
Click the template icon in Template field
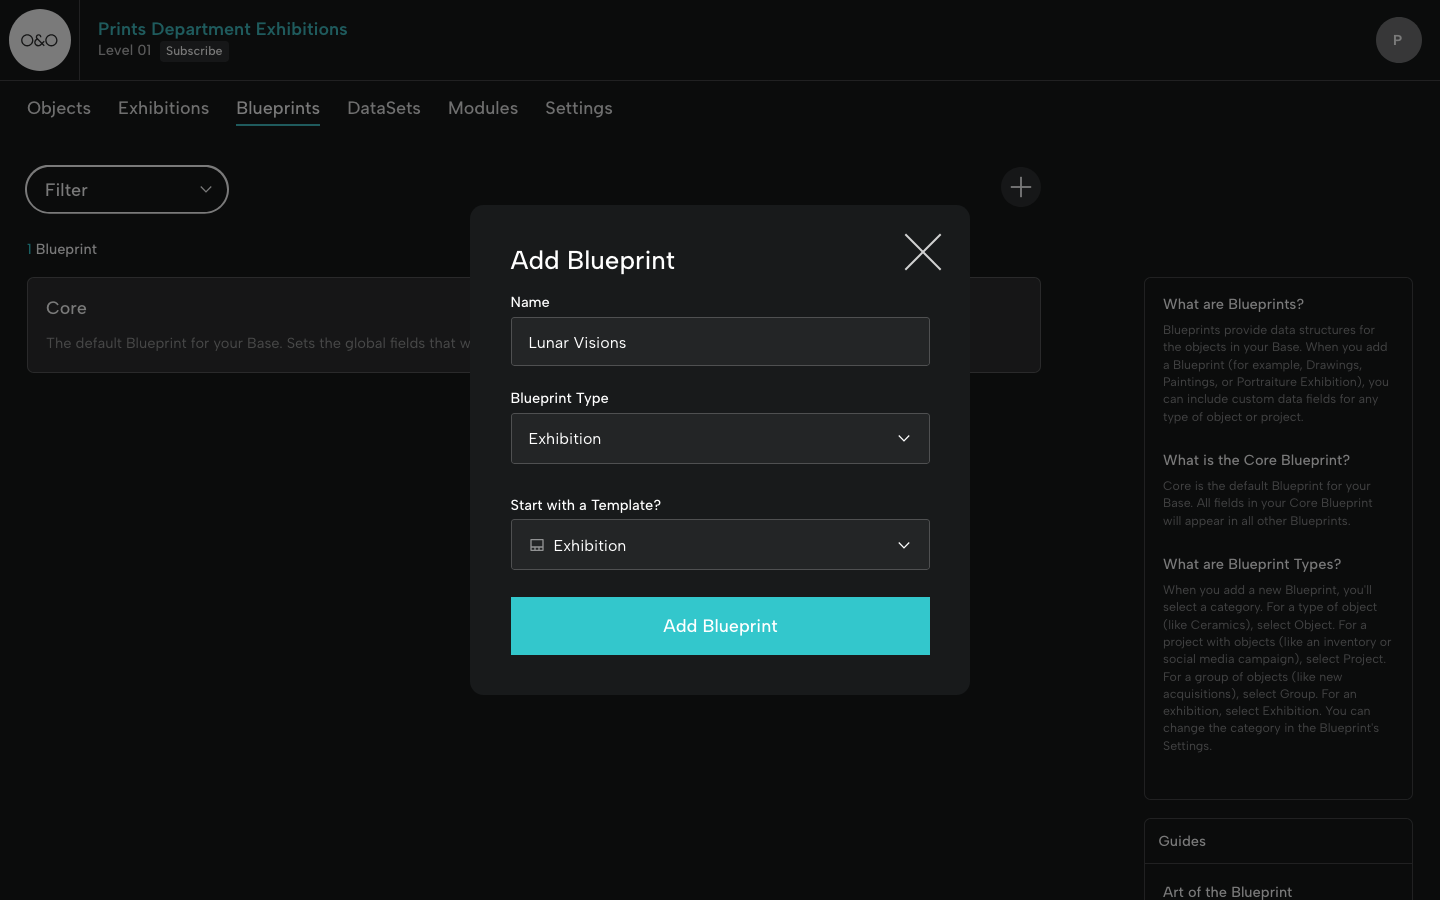point(537,545)
